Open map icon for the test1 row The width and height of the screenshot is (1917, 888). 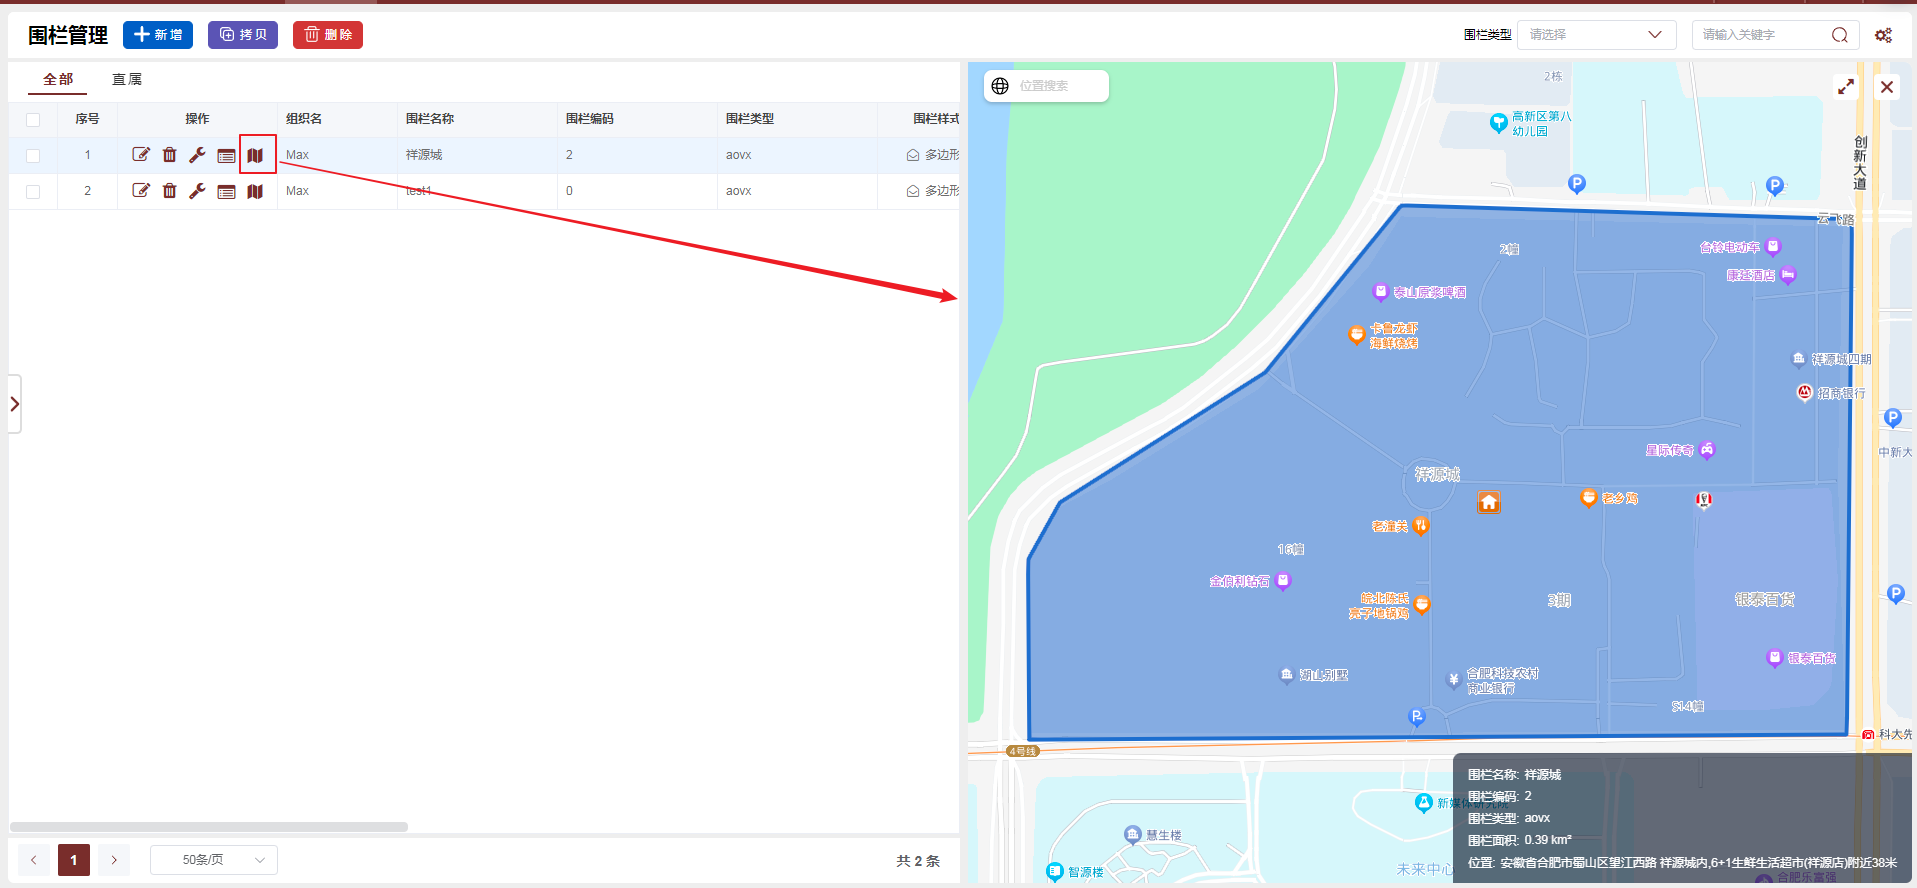(x=255, y=191)
